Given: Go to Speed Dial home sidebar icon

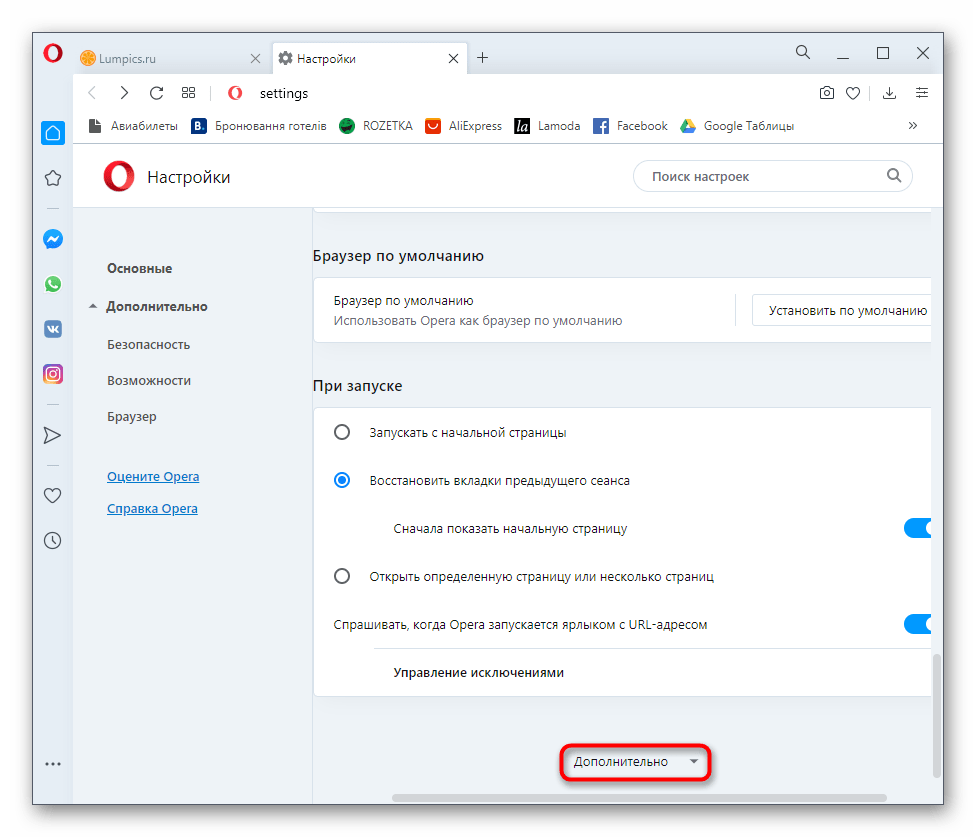Looking at the screenshot, I should (53, 133).
